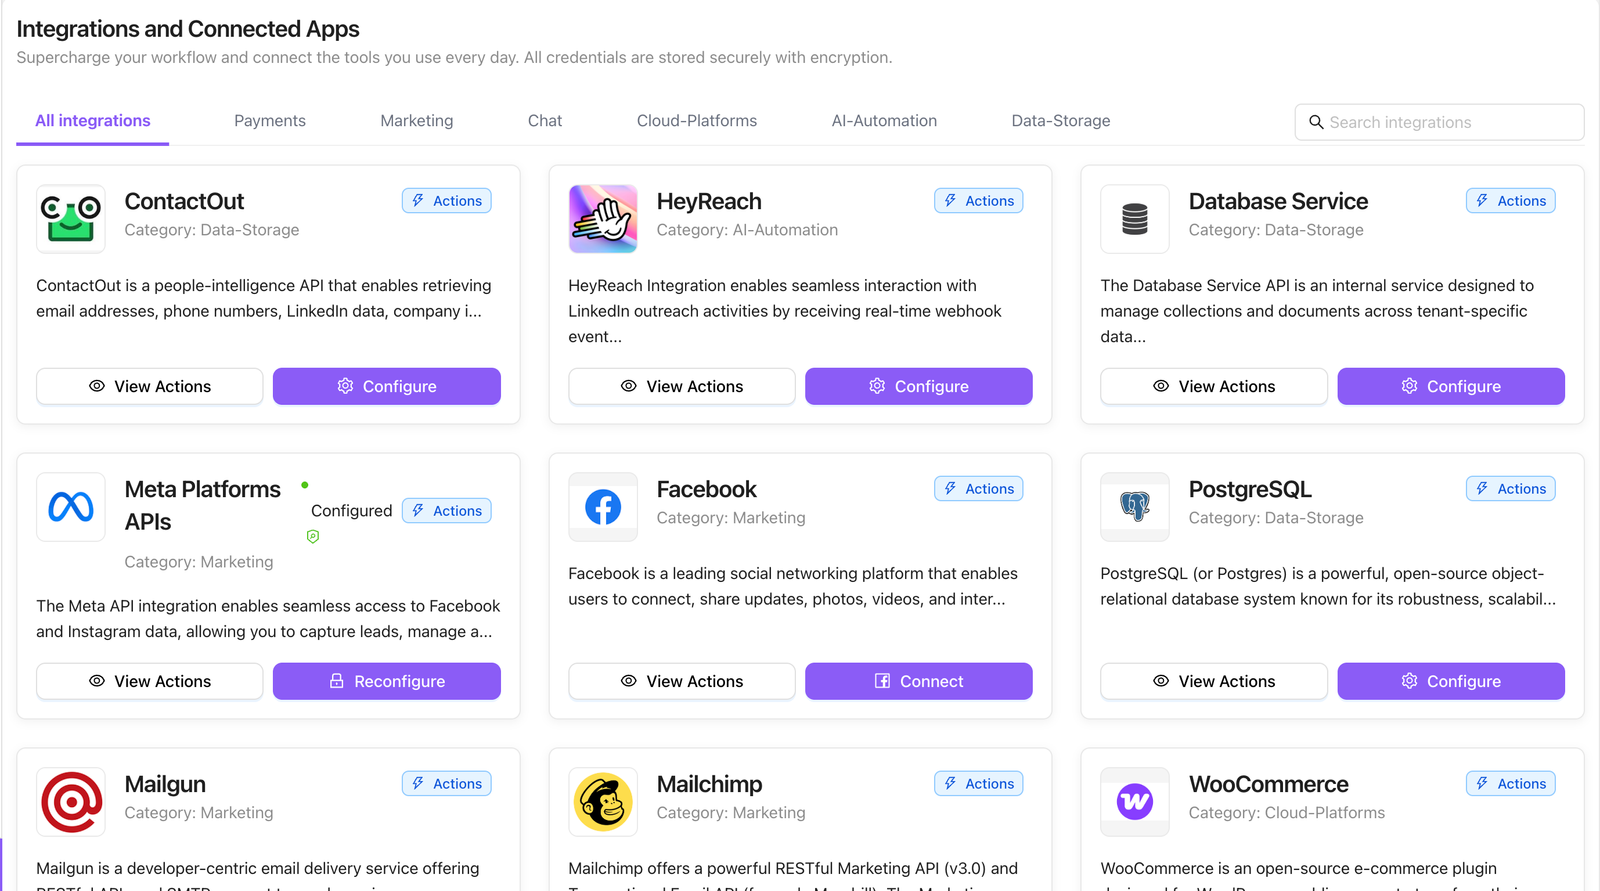Select the Data-Storage tab

pyautogui.click(x=1061, y=121)
